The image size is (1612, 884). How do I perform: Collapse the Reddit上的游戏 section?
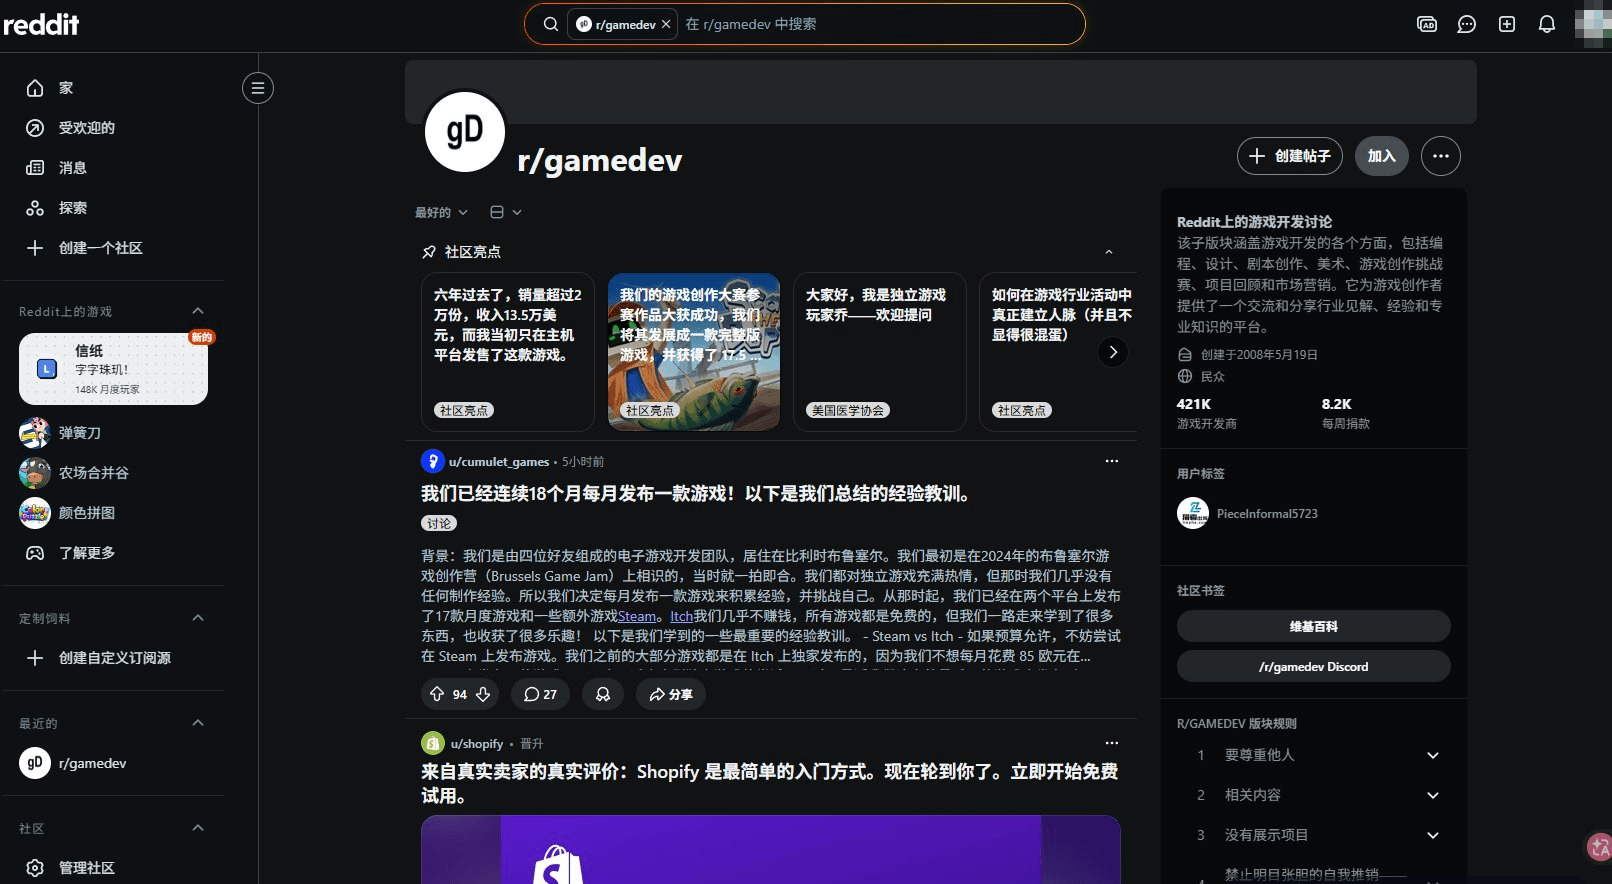[198, 311]
